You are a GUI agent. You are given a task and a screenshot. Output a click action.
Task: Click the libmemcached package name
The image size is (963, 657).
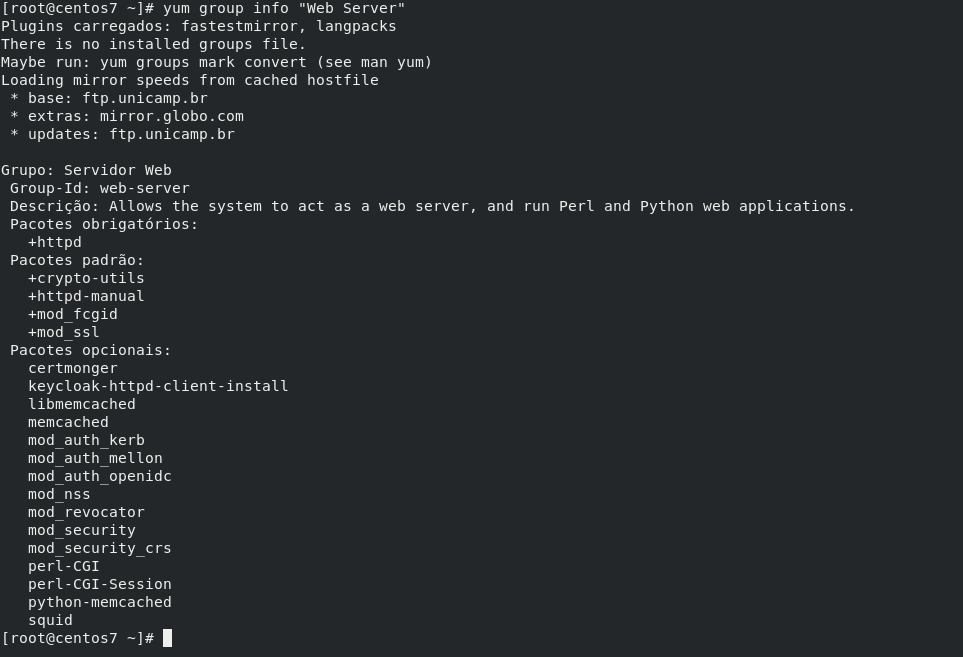tap(82, 404)
